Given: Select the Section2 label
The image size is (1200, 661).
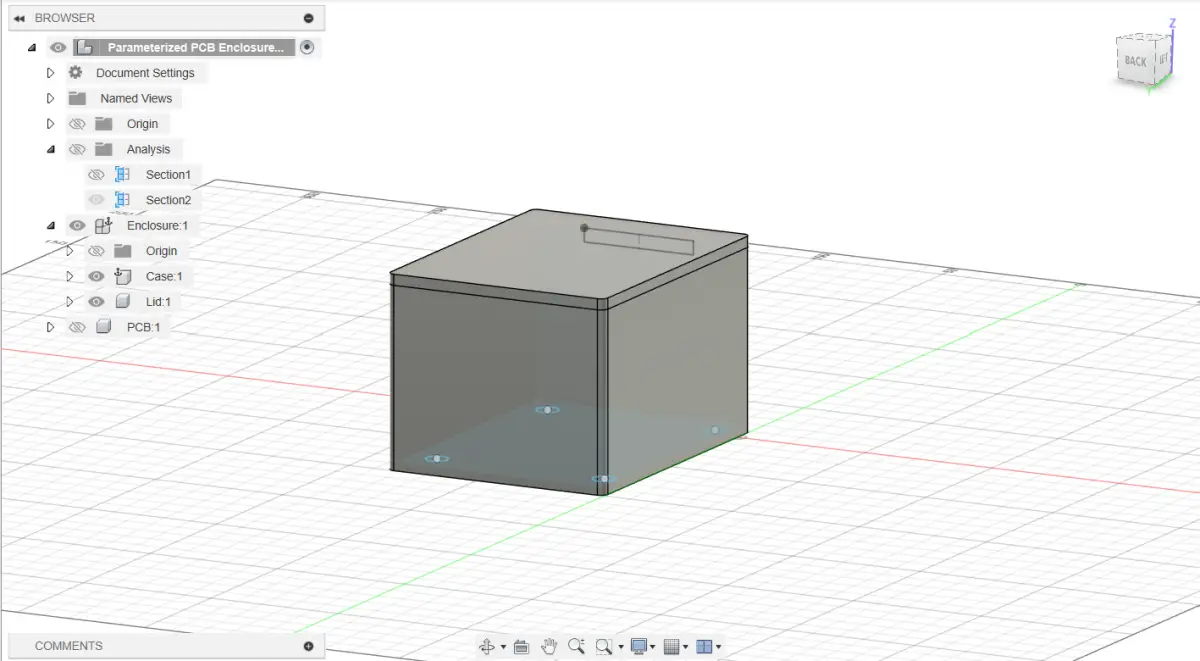Looking at the screenshot, I should pos(168,200).
